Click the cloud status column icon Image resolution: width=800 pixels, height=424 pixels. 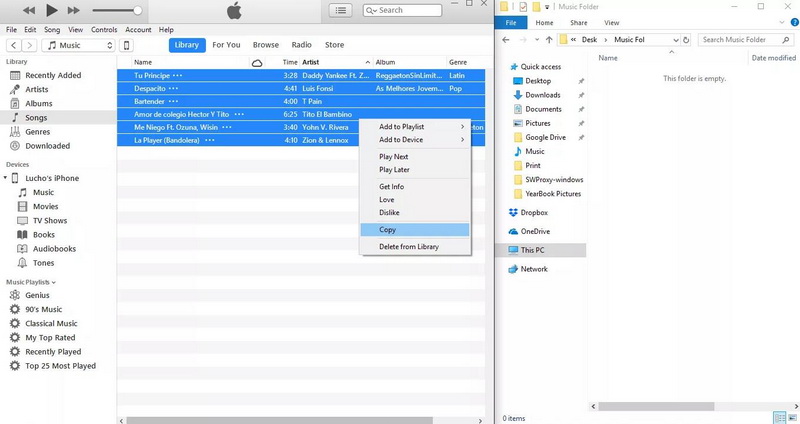[x=257, y=62]
